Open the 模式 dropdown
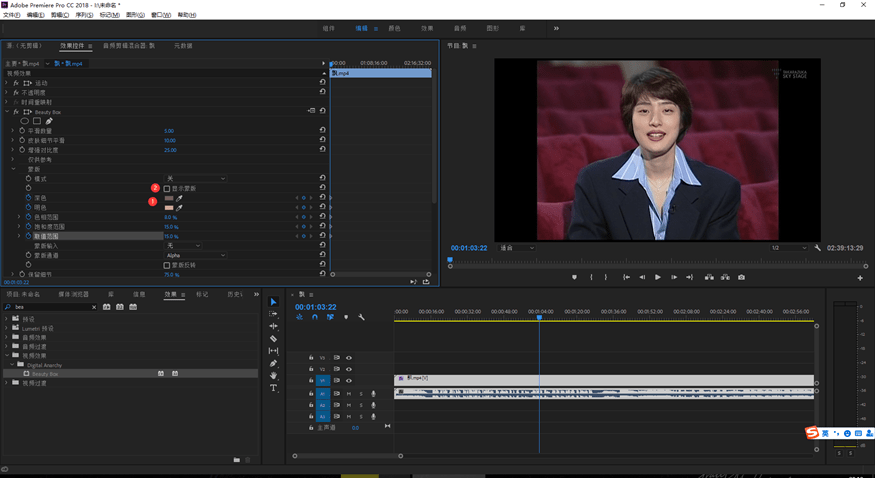Image resolution: width=875 pixels, height=478 pixels. pos(195,178)
